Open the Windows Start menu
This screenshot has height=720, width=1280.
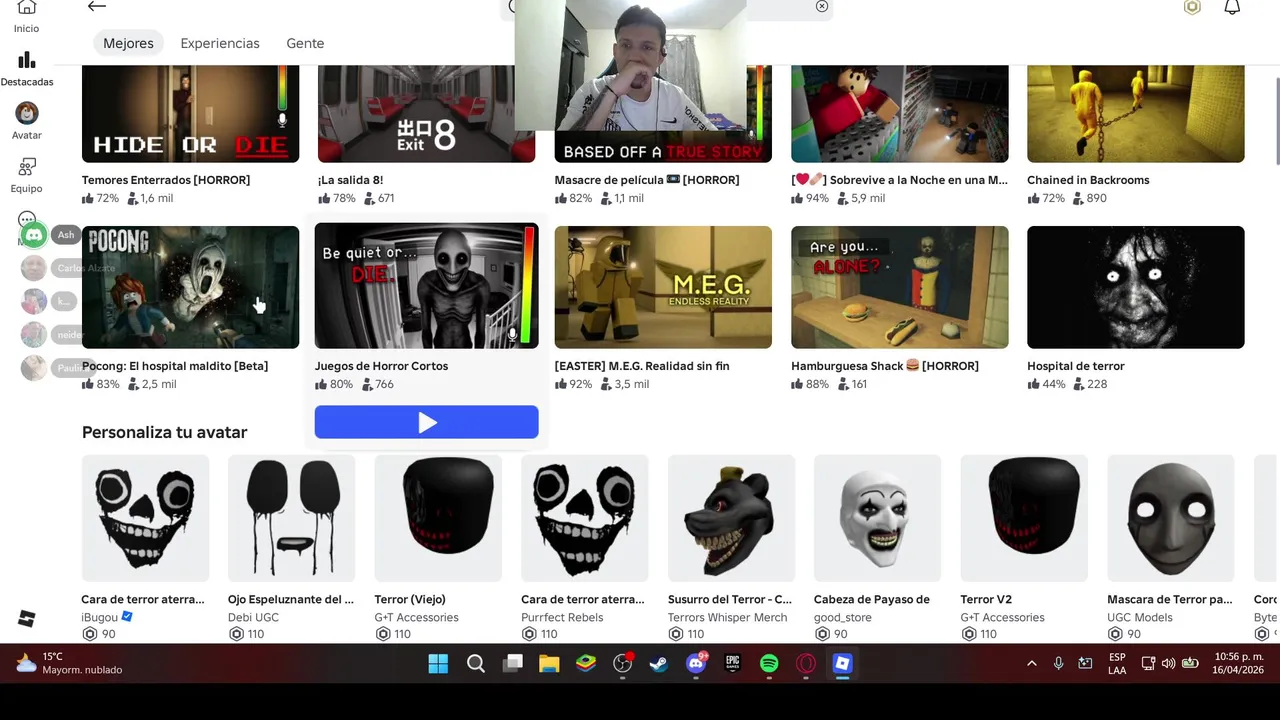pyautogui.click(x=438, y=663)
